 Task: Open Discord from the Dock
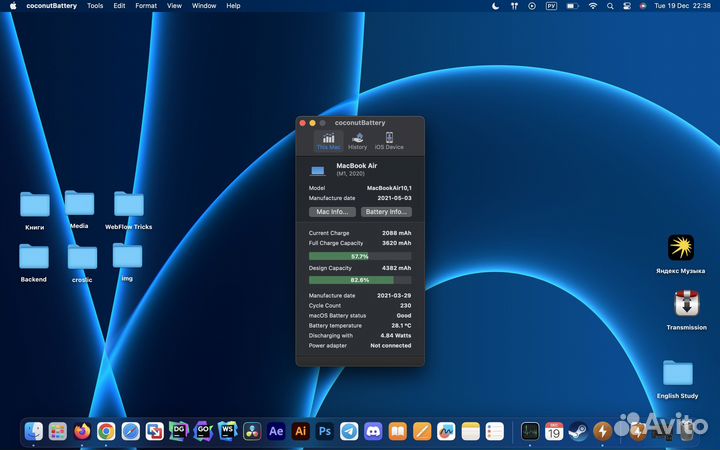(x=373, y=431)
